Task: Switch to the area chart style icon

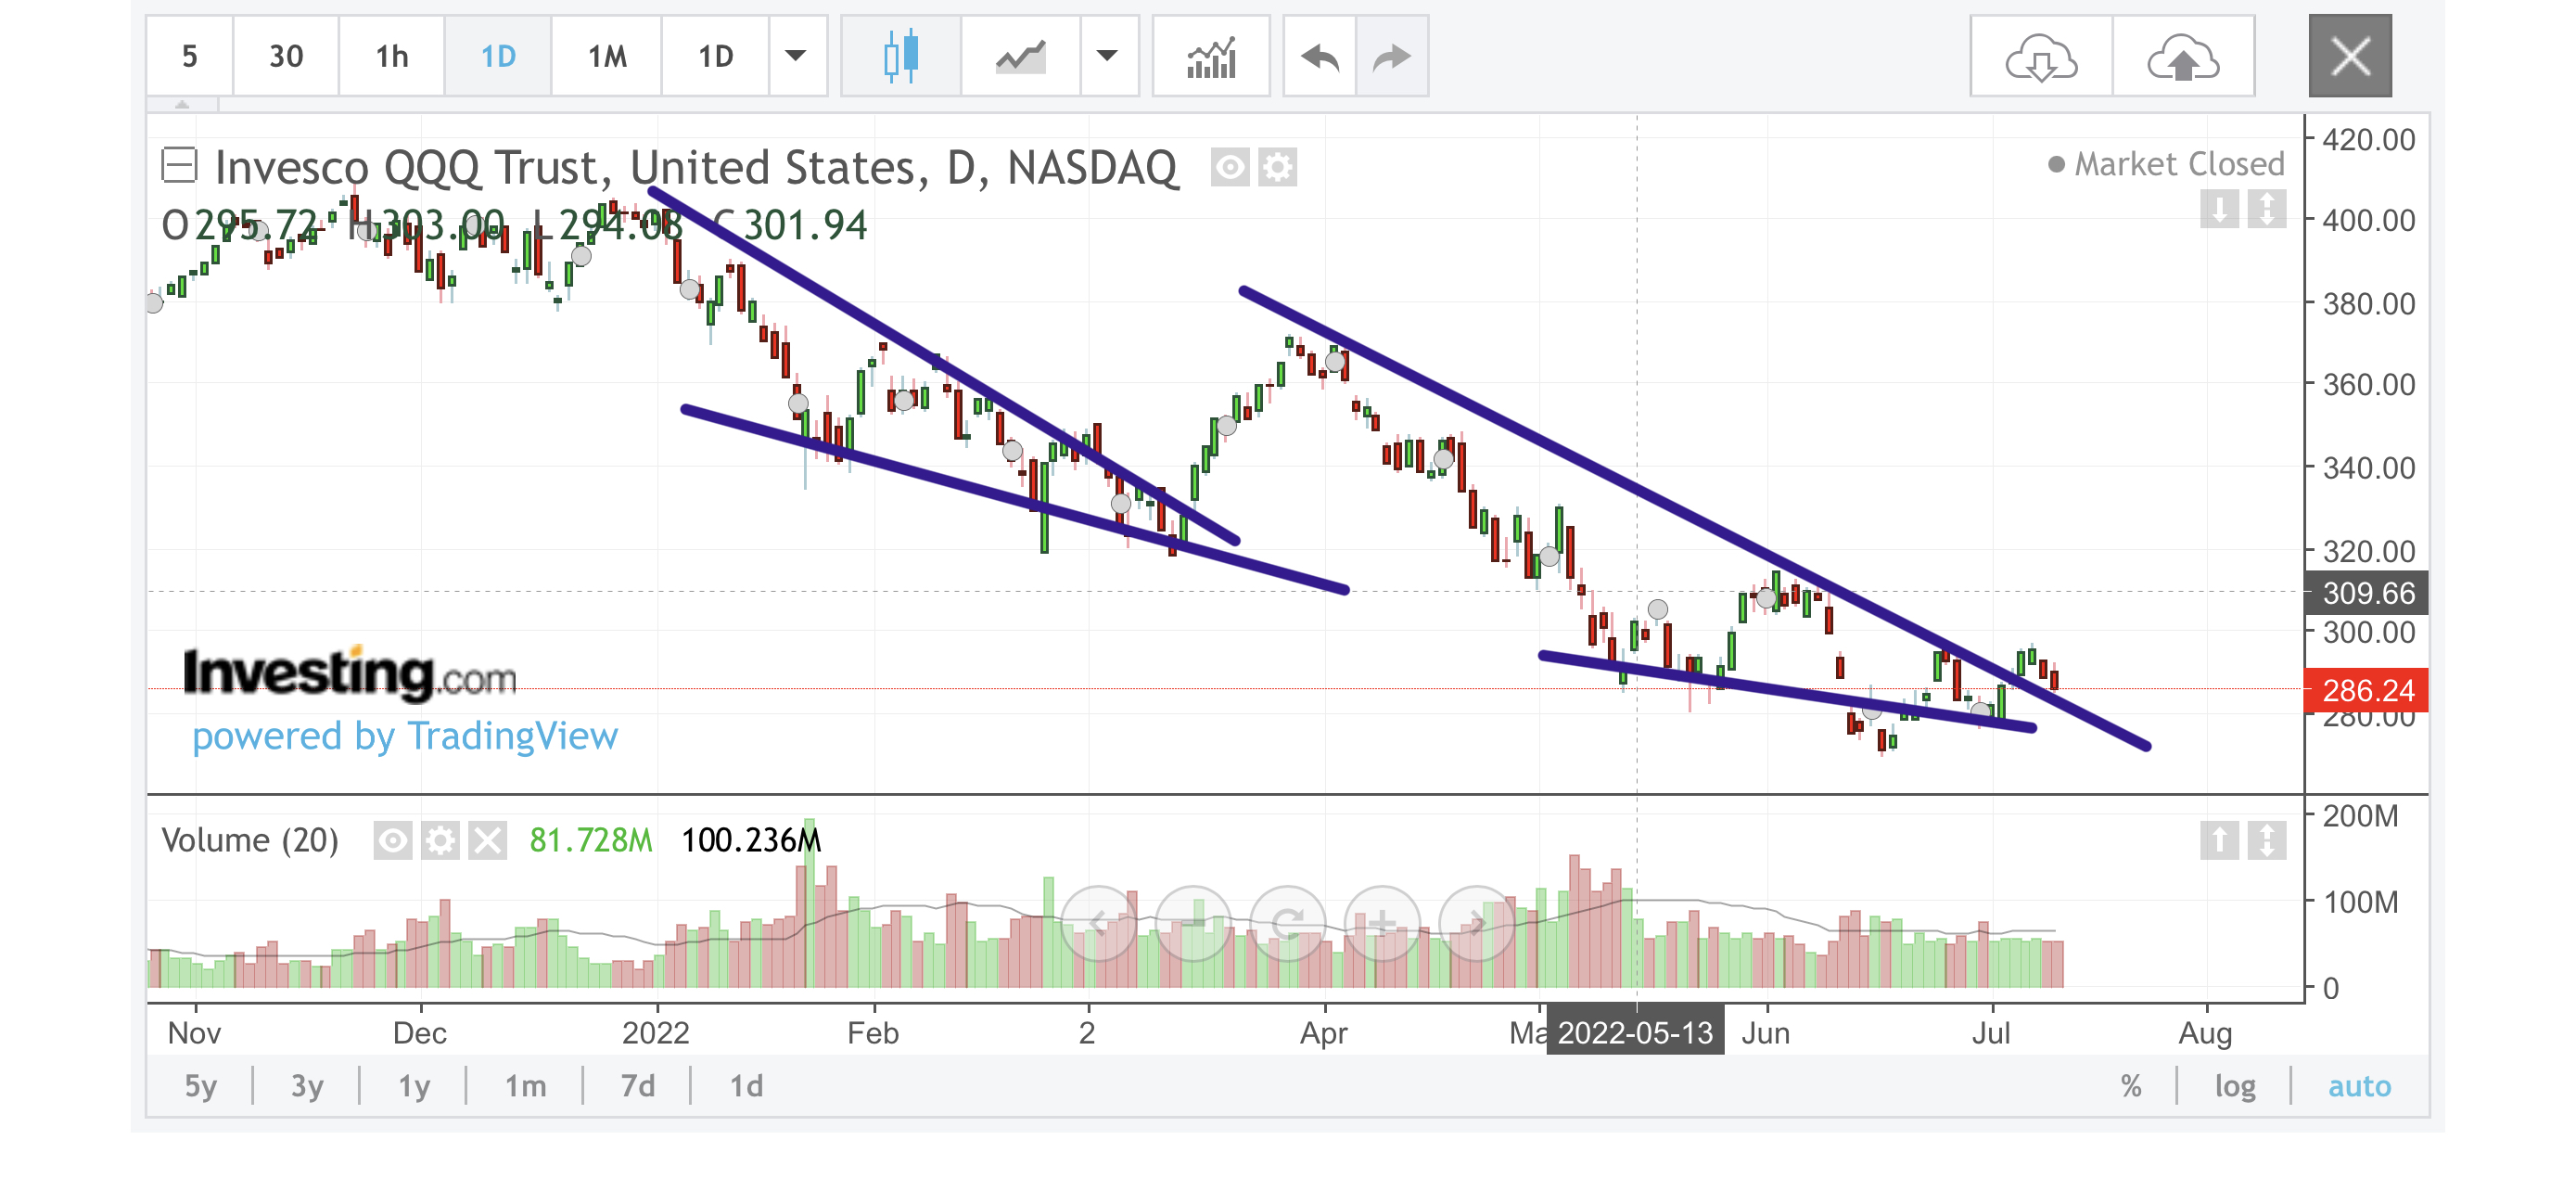Action: [1020, 56]
